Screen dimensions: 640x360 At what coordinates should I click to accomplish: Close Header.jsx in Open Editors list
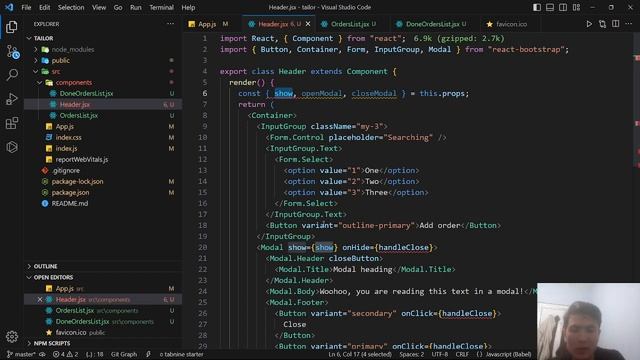(x=40, y=300)
